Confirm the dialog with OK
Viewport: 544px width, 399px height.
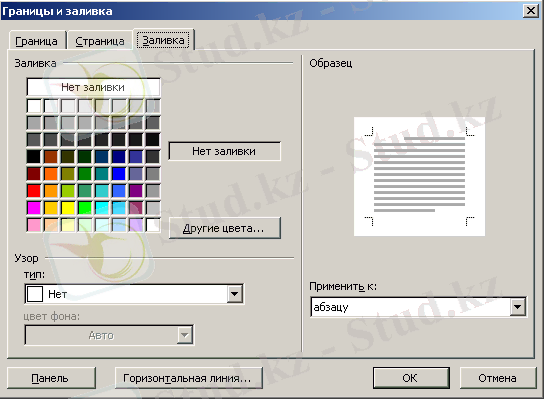tap(411, 378)
